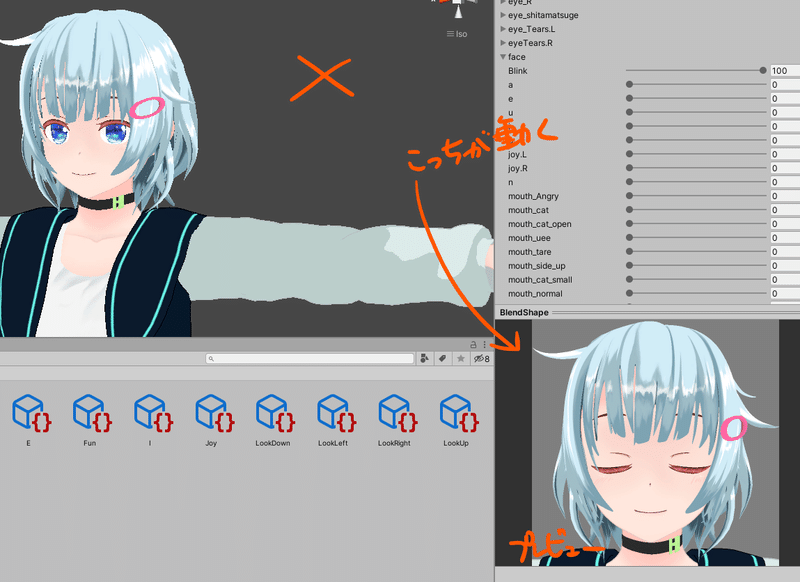Click the 'mouth_side_up' property label
The width and height of the screenshot is (800, 582).
[537, 266]
